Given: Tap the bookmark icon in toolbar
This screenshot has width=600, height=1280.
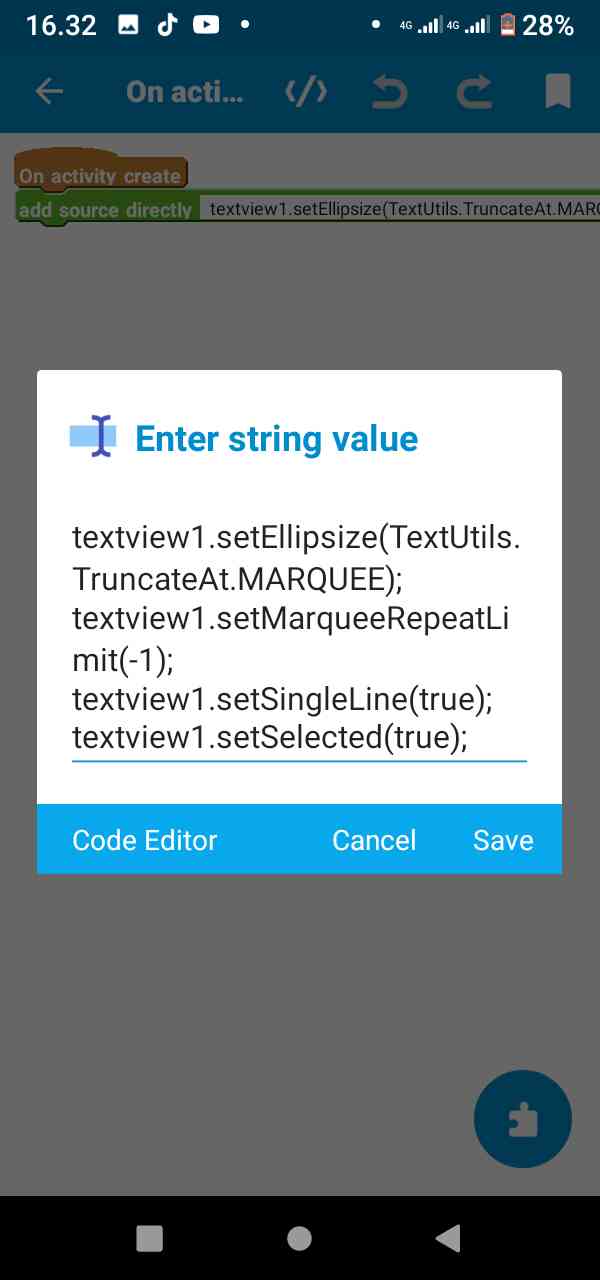Looking at the screenshot, I should pos(558,92).
